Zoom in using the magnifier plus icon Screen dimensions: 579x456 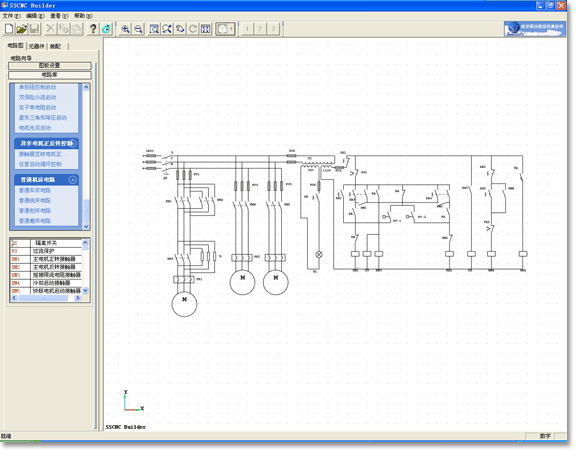click(x=126, y=29)
